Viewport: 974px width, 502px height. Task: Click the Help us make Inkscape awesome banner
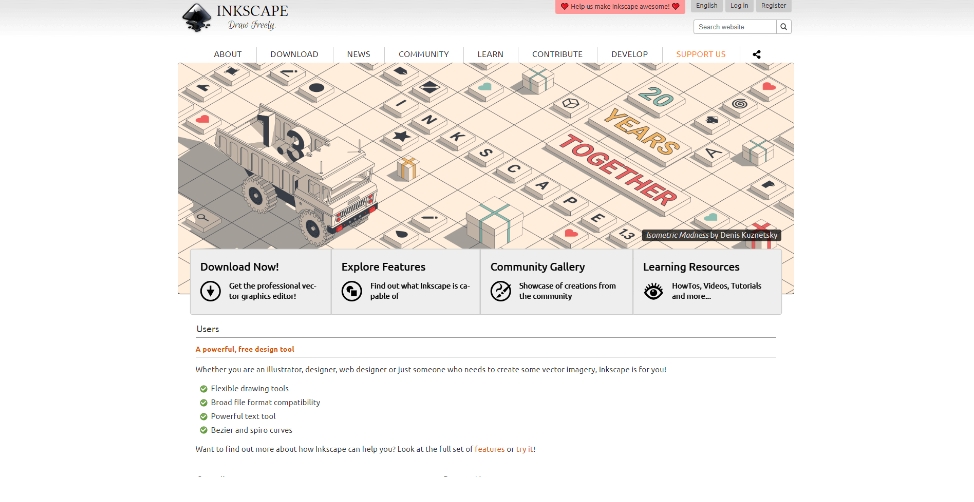pyautogui.click(x=619, y=7)
